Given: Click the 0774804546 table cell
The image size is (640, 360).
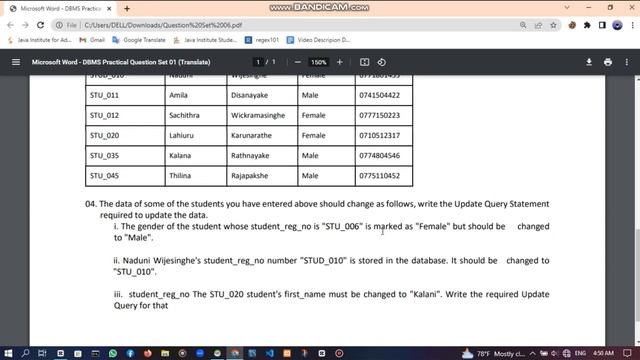Looking at the screenshot, I should pyautogui.click(x=384, y=156).
